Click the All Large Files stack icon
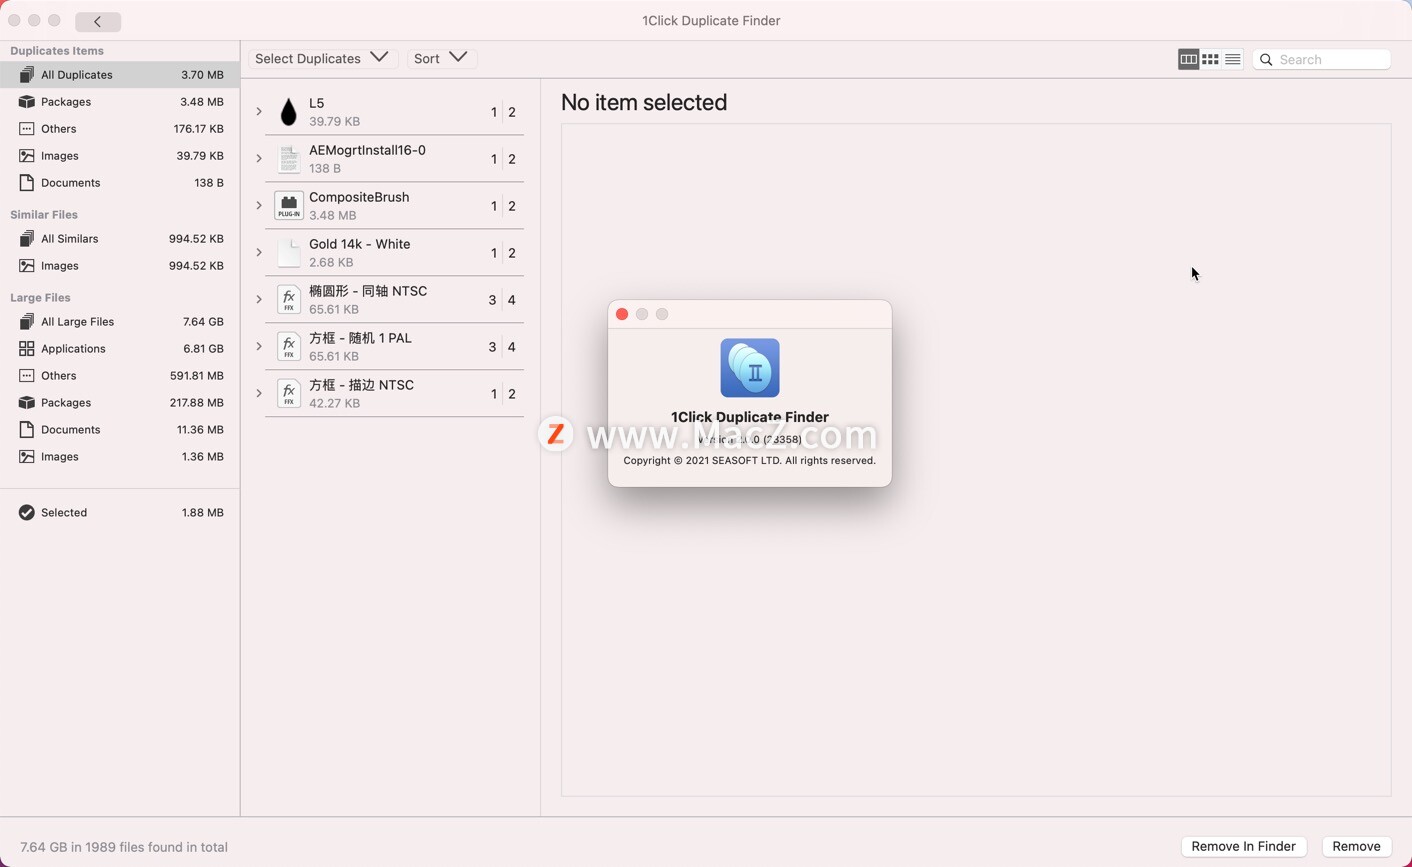Screen dimensions: 1412x867 [27, 322]
